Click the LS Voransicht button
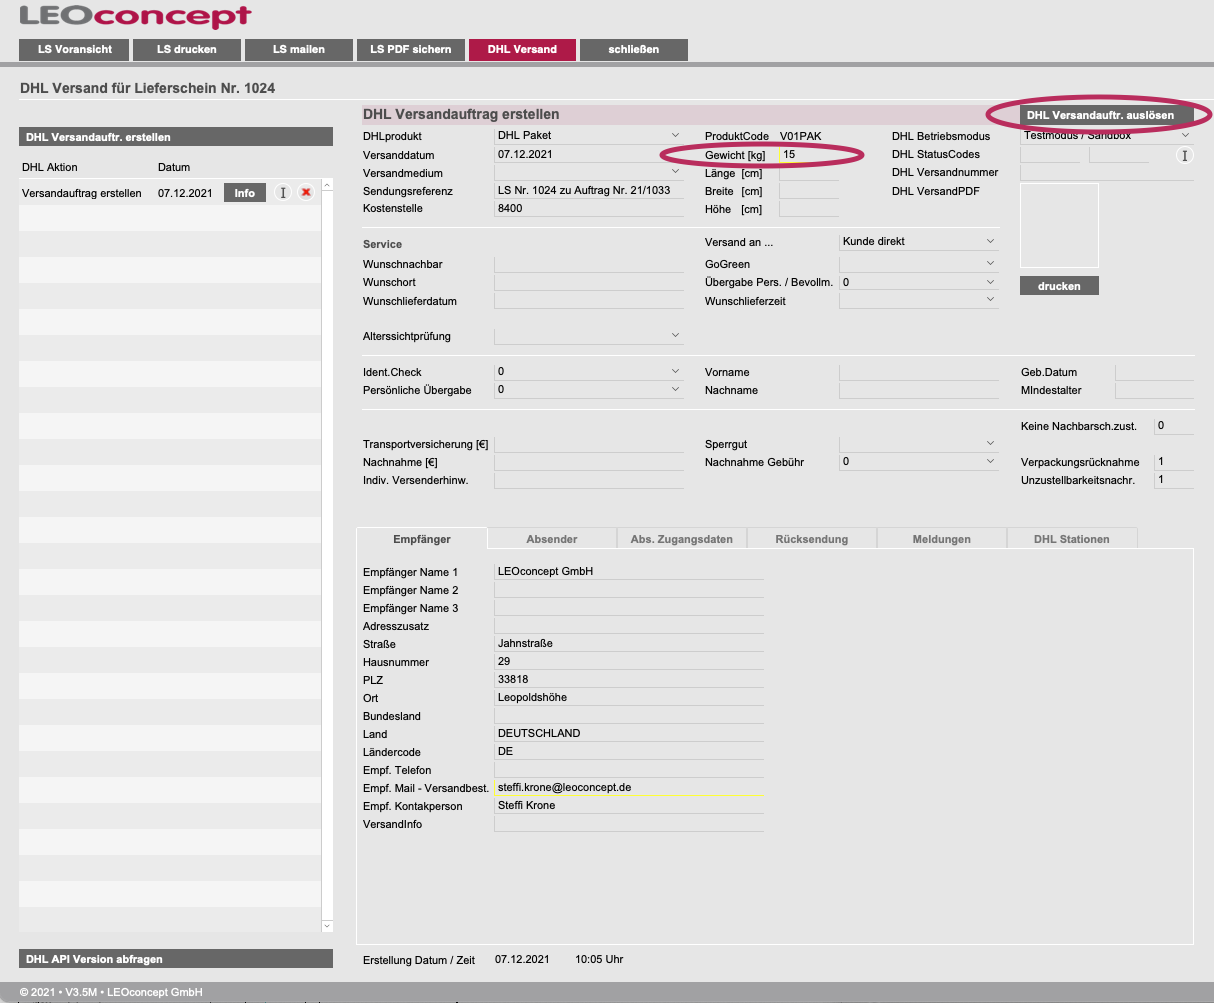1214x1003 pixels. click(75, 49)
